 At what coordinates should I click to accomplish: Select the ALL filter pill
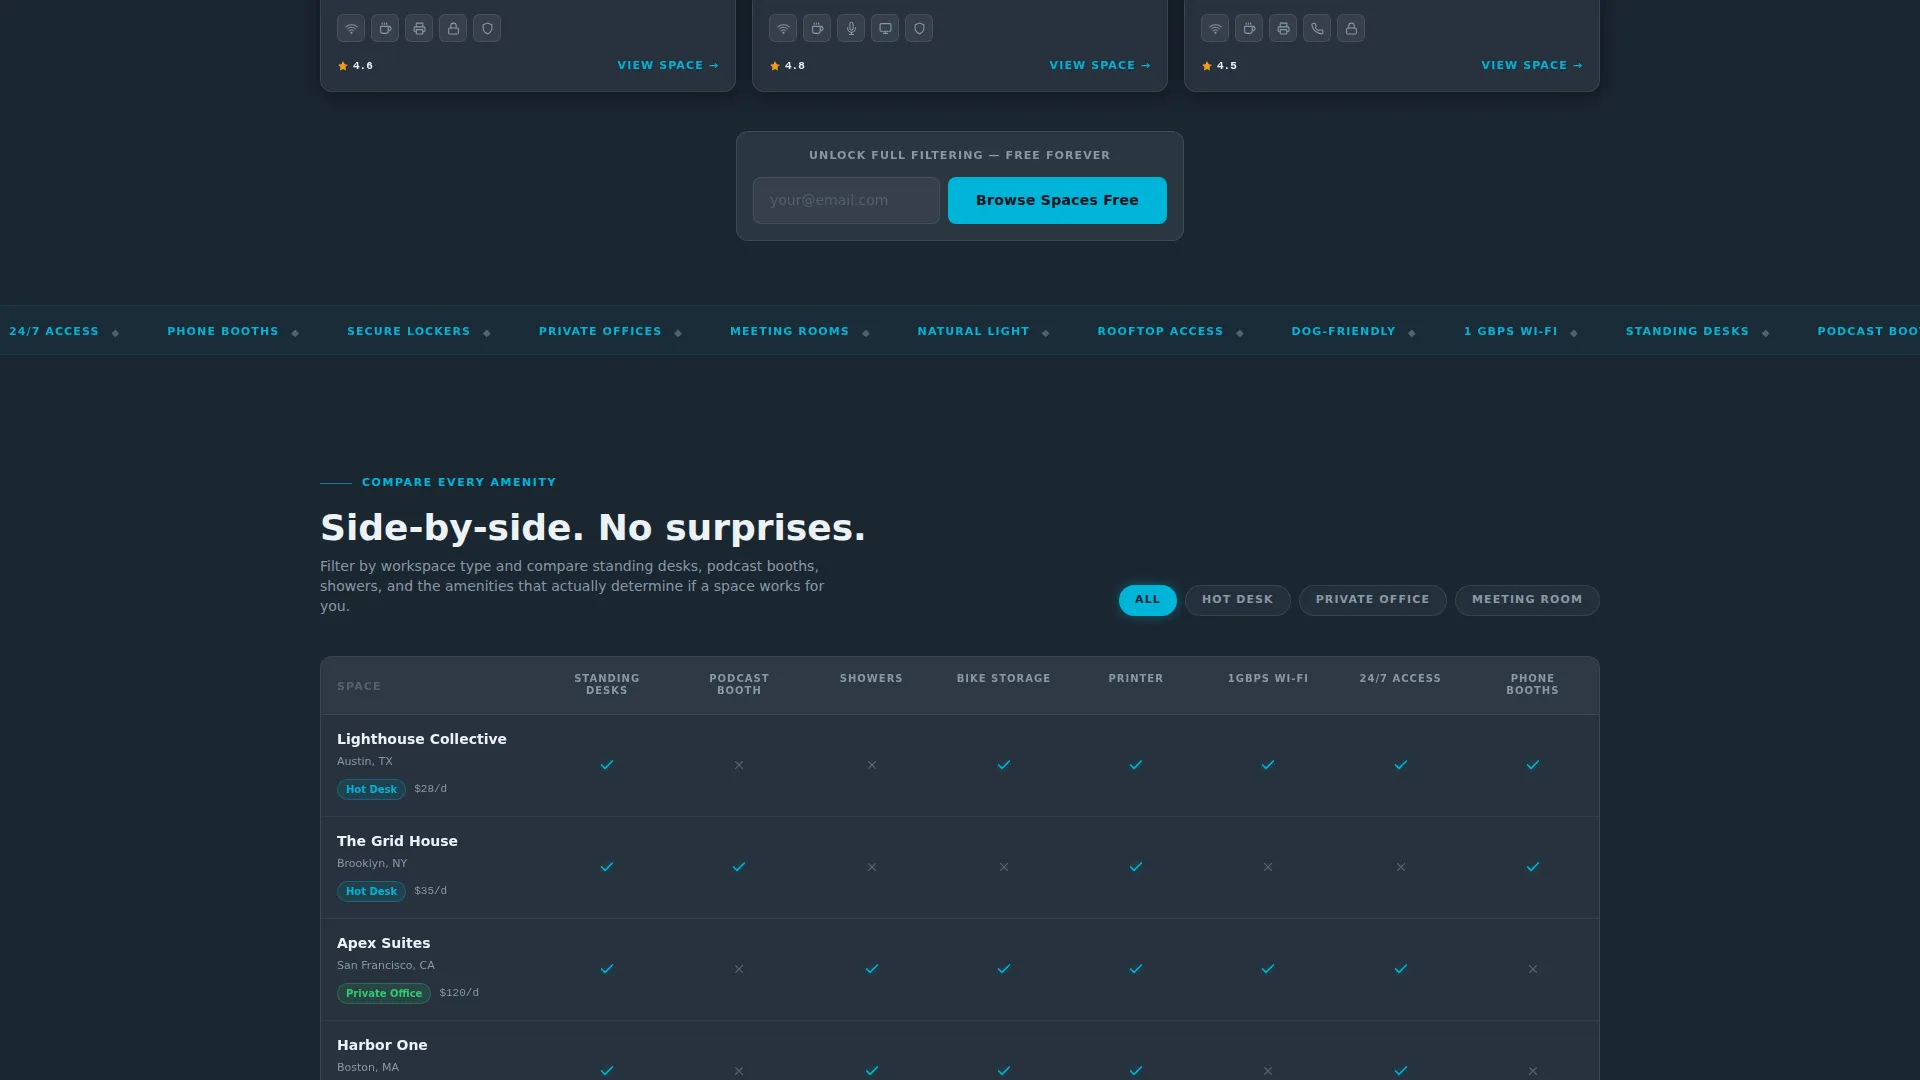click(x=1148, y=600)
